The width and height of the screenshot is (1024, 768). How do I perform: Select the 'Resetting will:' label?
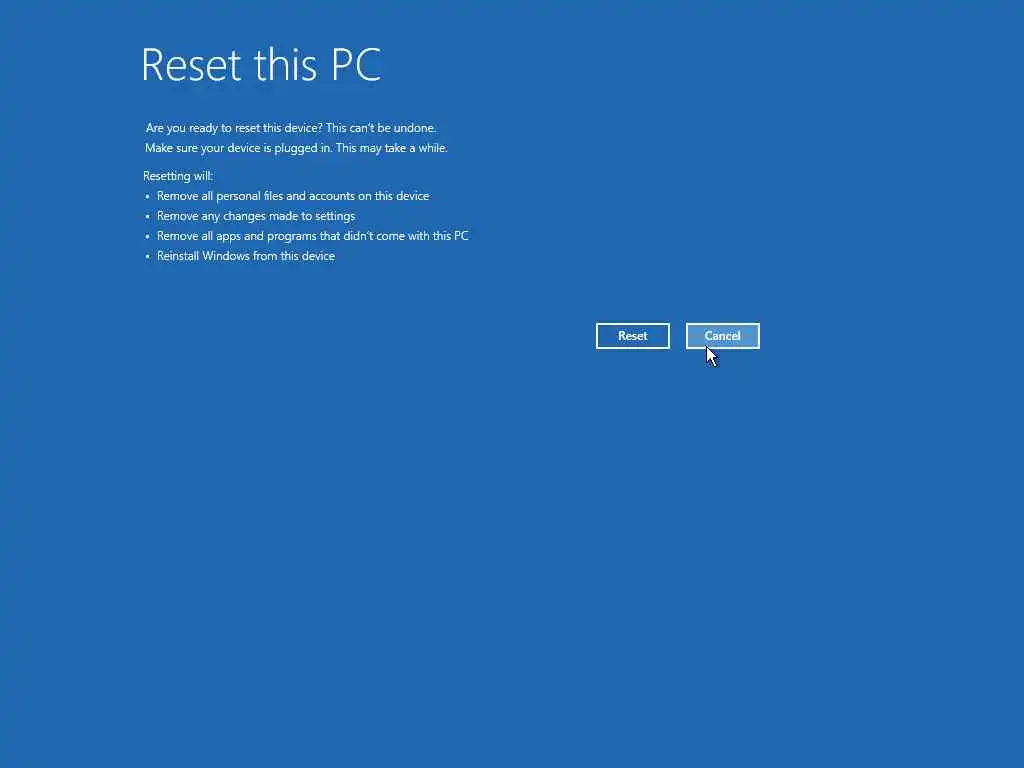point(178,176)
